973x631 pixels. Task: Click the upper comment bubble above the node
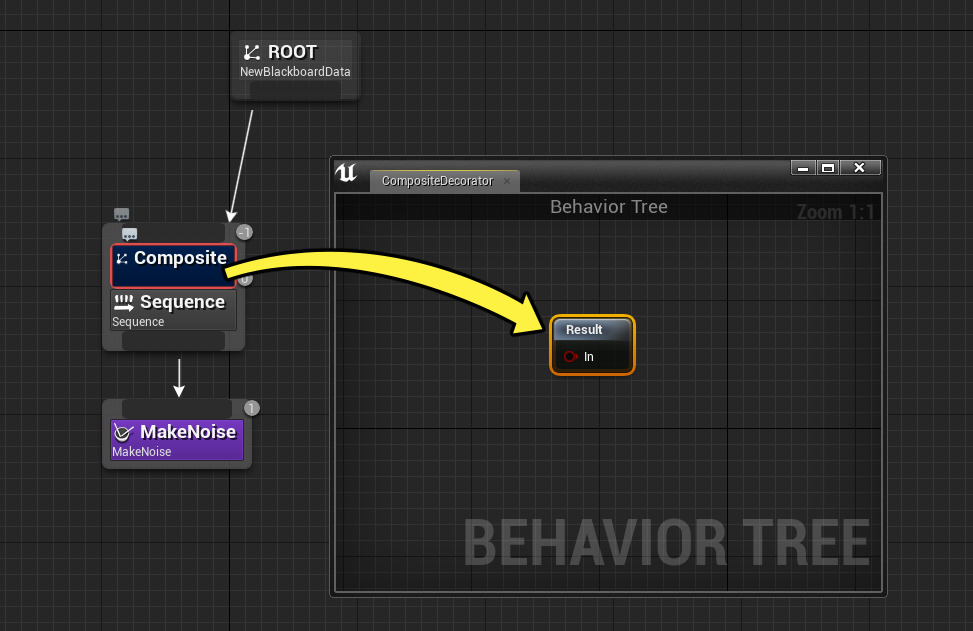tap(121, 214)
